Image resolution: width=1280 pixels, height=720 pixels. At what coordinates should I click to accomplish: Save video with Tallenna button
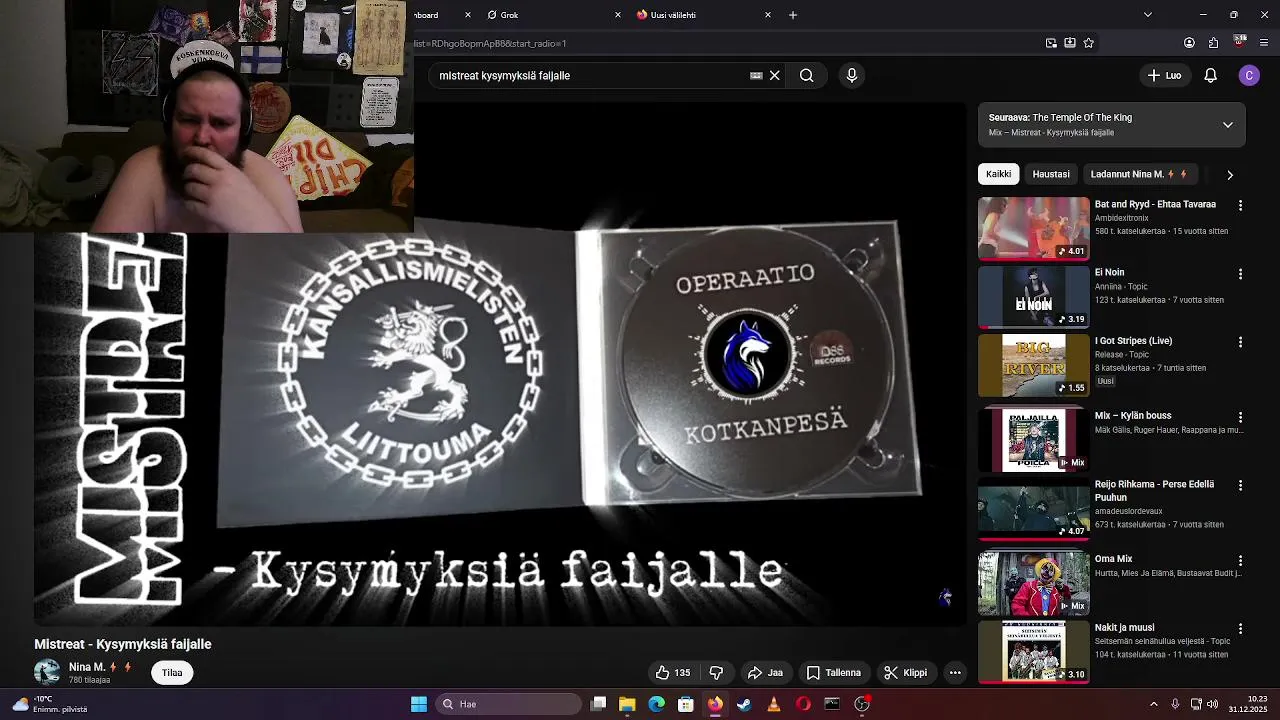[x=834, y=673]
